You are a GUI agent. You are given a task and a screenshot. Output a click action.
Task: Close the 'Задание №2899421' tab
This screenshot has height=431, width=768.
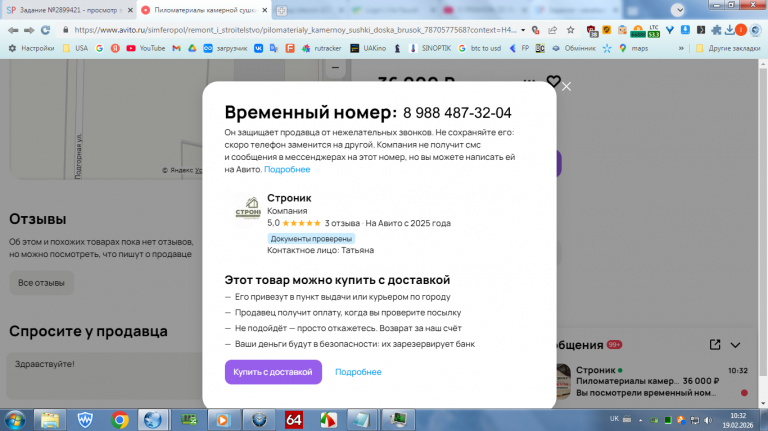(x=130, y=10)
